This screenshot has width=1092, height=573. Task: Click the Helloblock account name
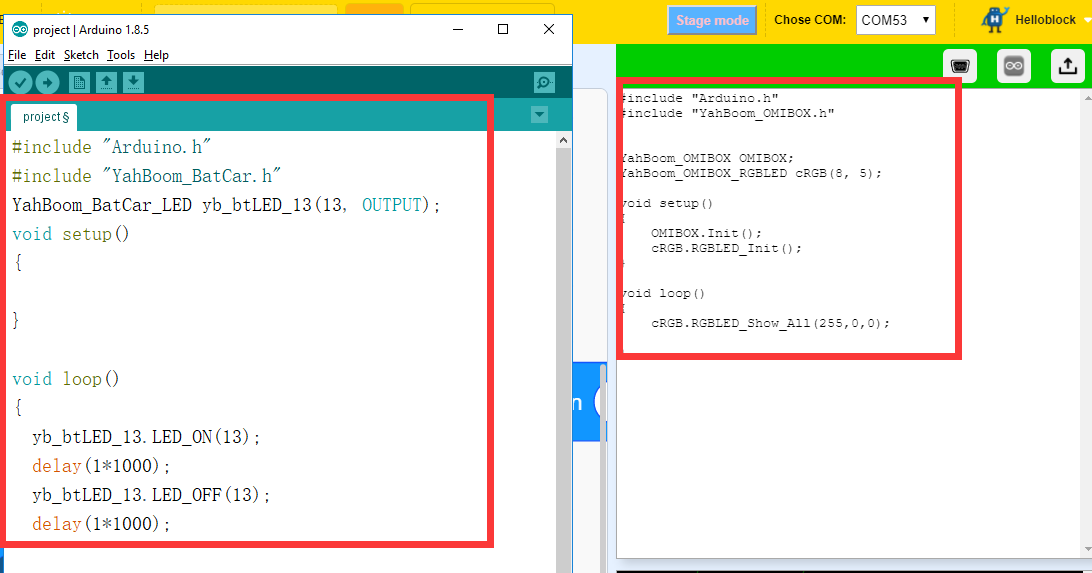[x=1045, y=19]
